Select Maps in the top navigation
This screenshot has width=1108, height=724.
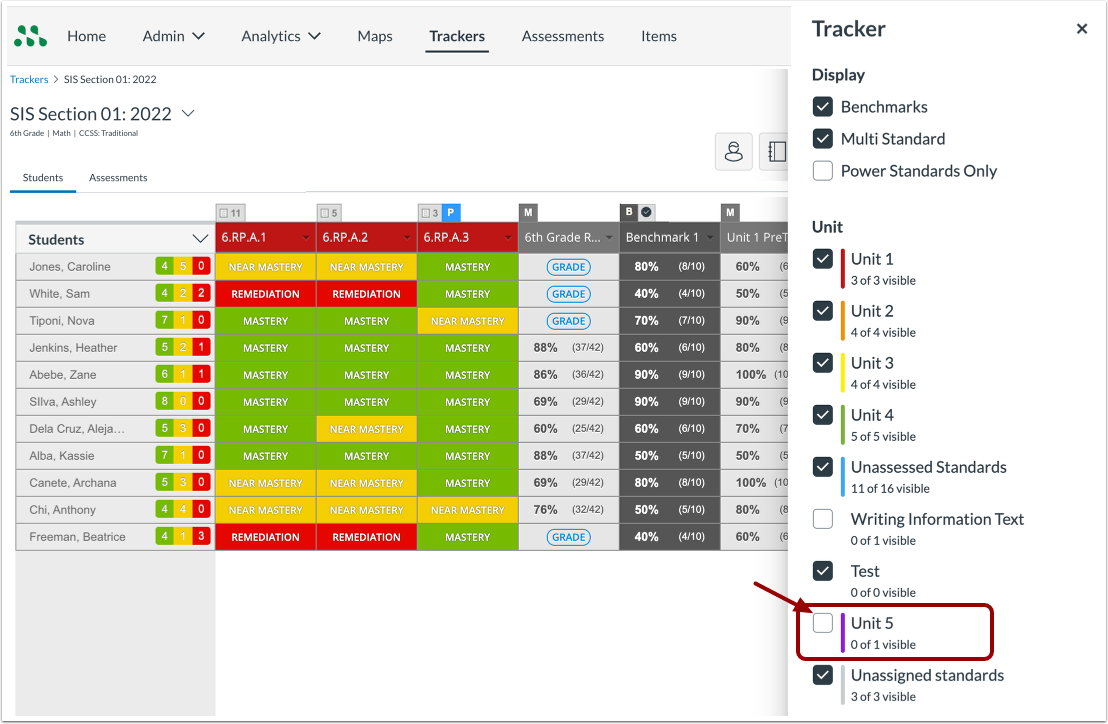tap(374, 36)
